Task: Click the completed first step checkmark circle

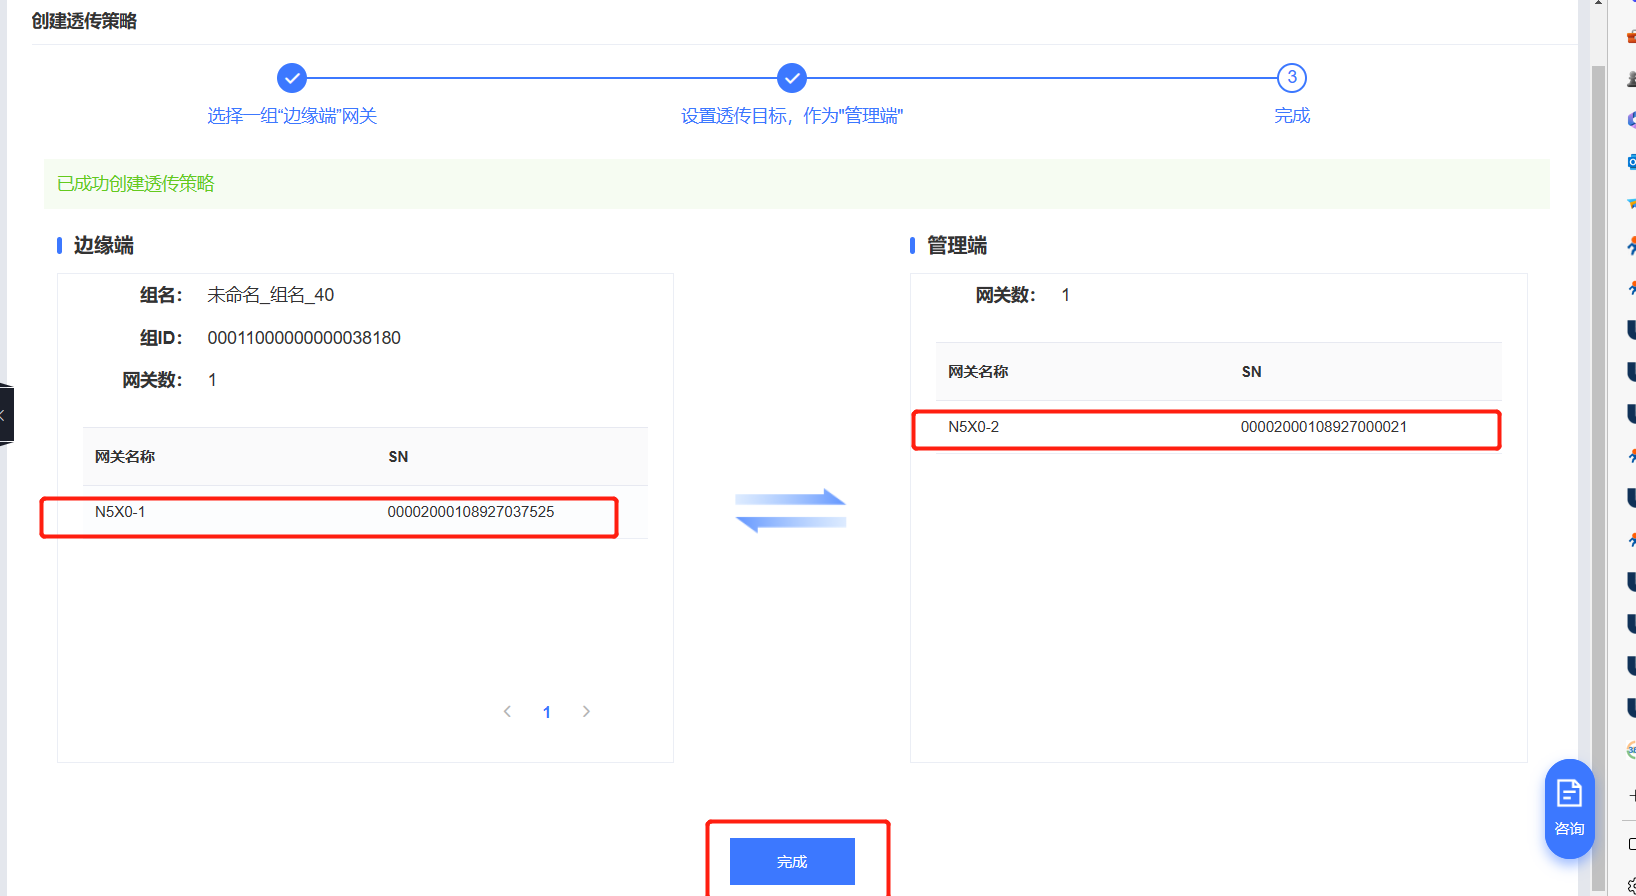Action: tap(292, 78)
